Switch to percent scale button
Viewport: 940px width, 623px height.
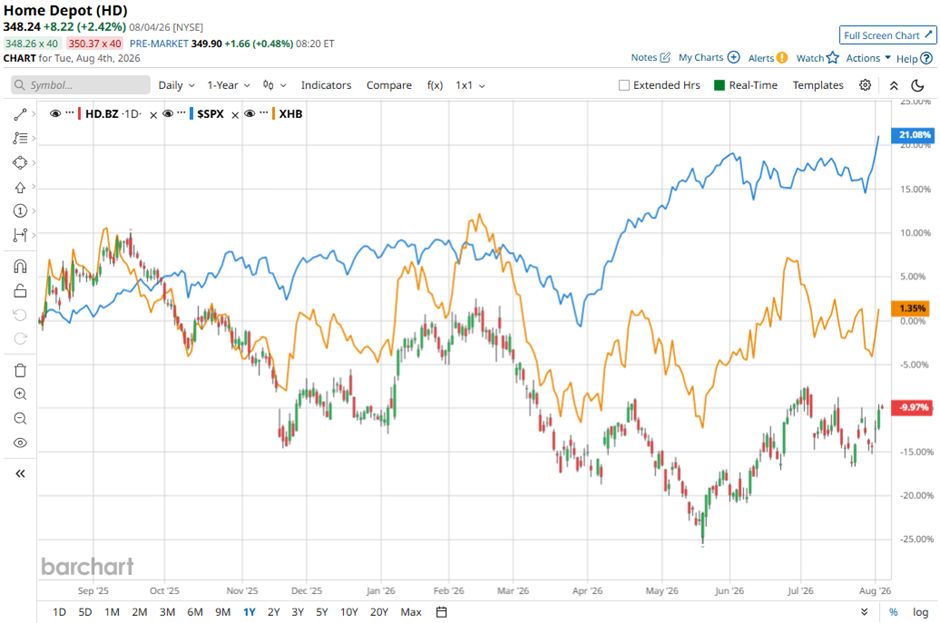tap(893, 612)
